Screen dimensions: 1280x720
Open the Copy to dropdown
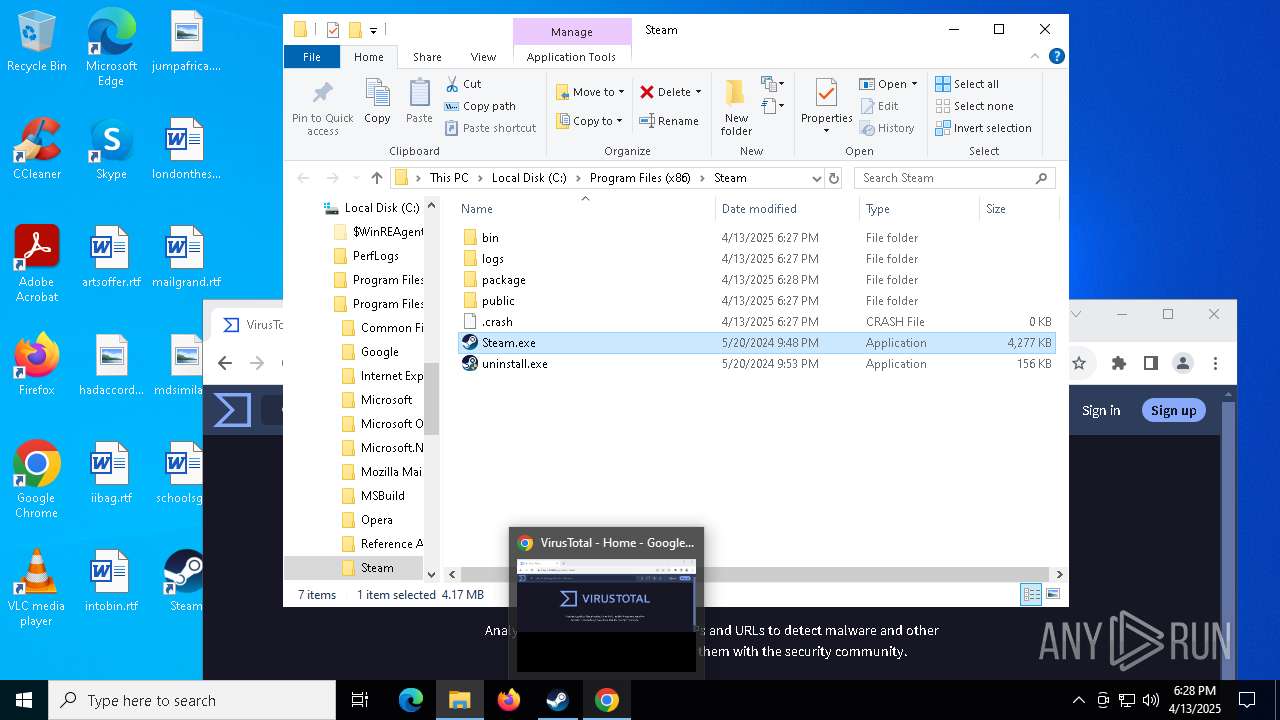[x=589, y=121]
